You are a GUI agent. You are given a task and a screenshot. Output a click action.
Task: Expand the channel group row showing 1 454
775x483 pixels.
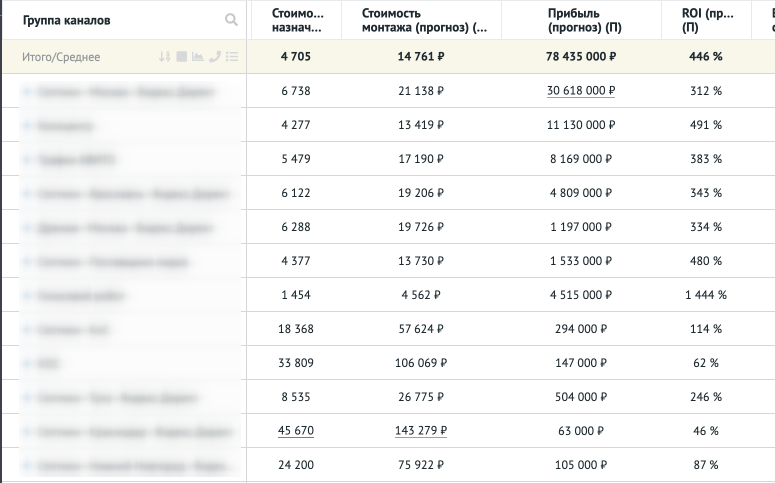click(x=26, y=295)
